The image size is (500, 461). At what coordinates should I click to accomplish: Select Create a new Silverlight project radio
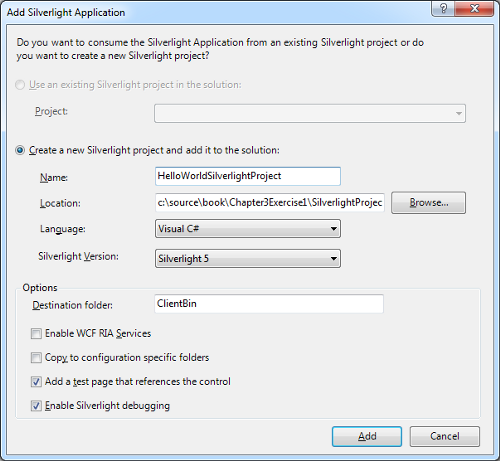(20, 150)
